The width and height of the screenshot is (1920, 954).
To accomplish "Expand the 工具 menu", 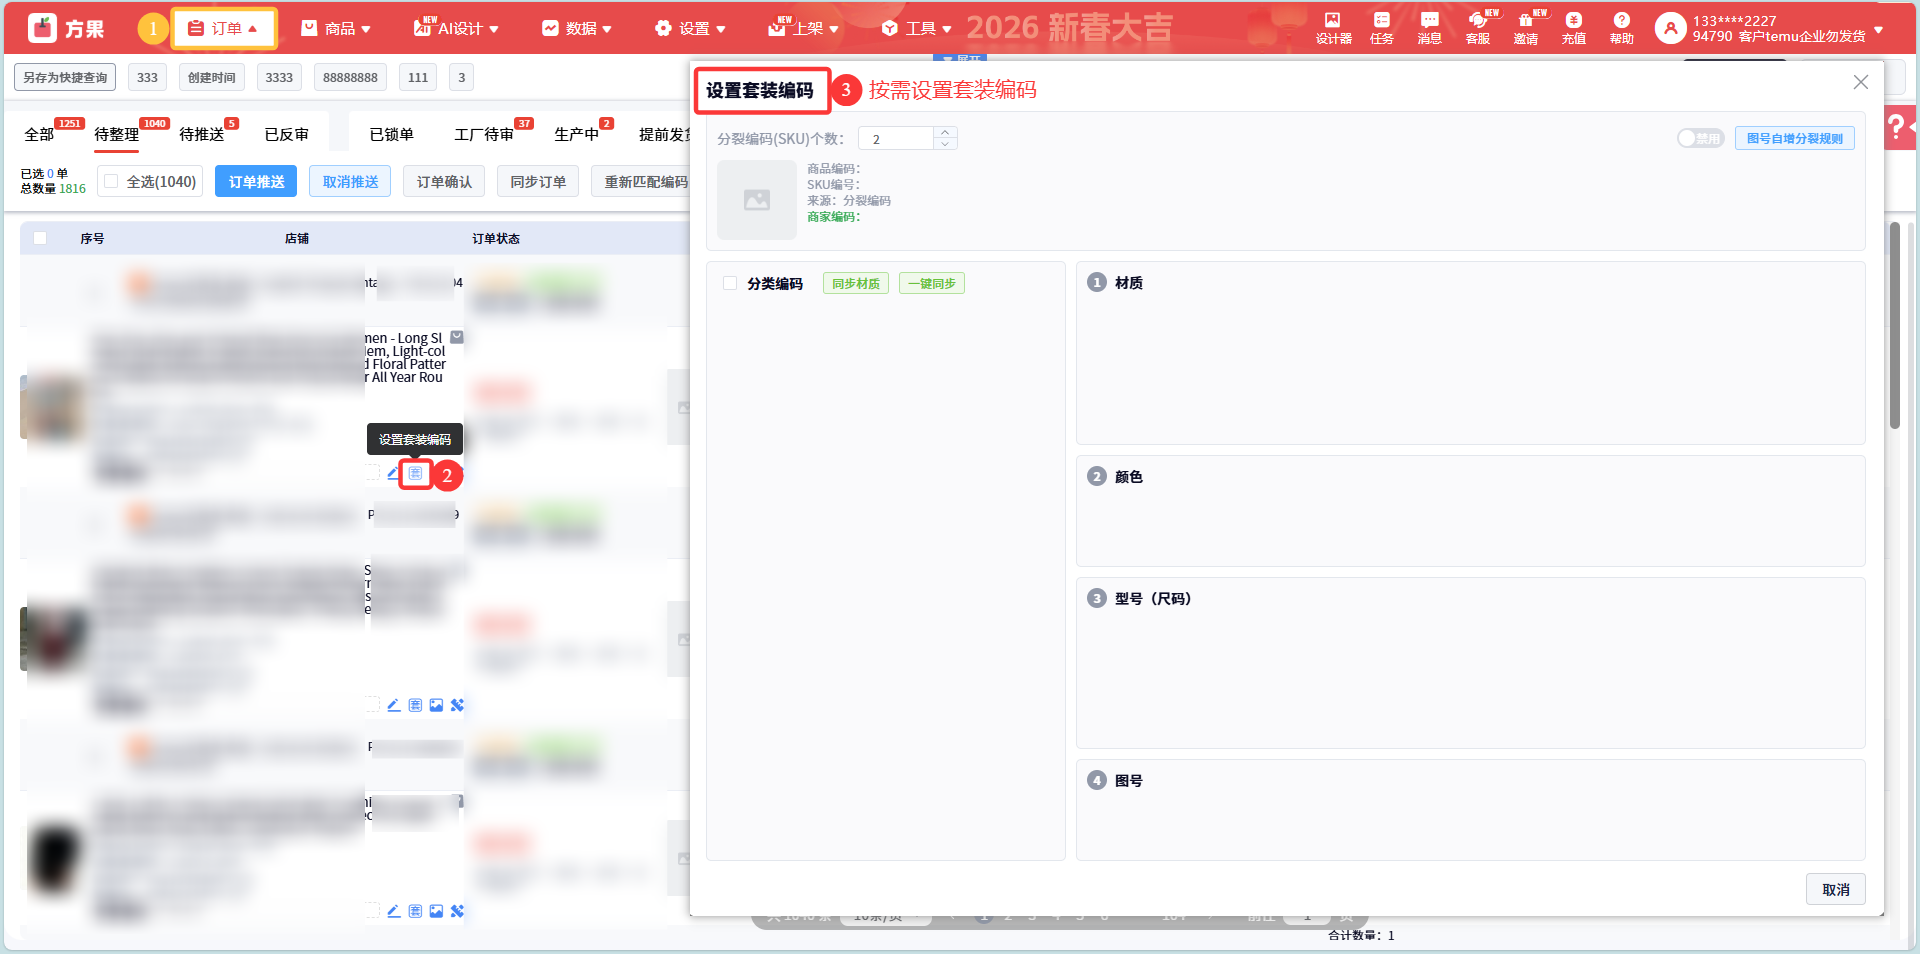I will (x=917, y=28).
